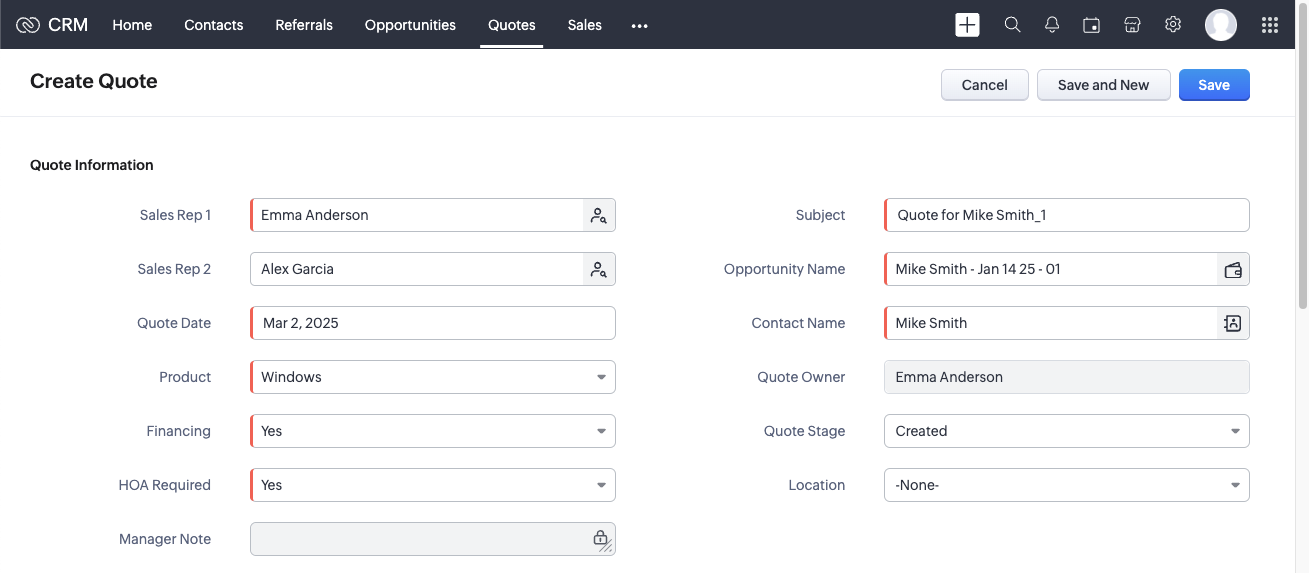The width and height of the screenshot is (1309, 573).
Task: Open the Location dropdown
Action: pos(1066,485)
